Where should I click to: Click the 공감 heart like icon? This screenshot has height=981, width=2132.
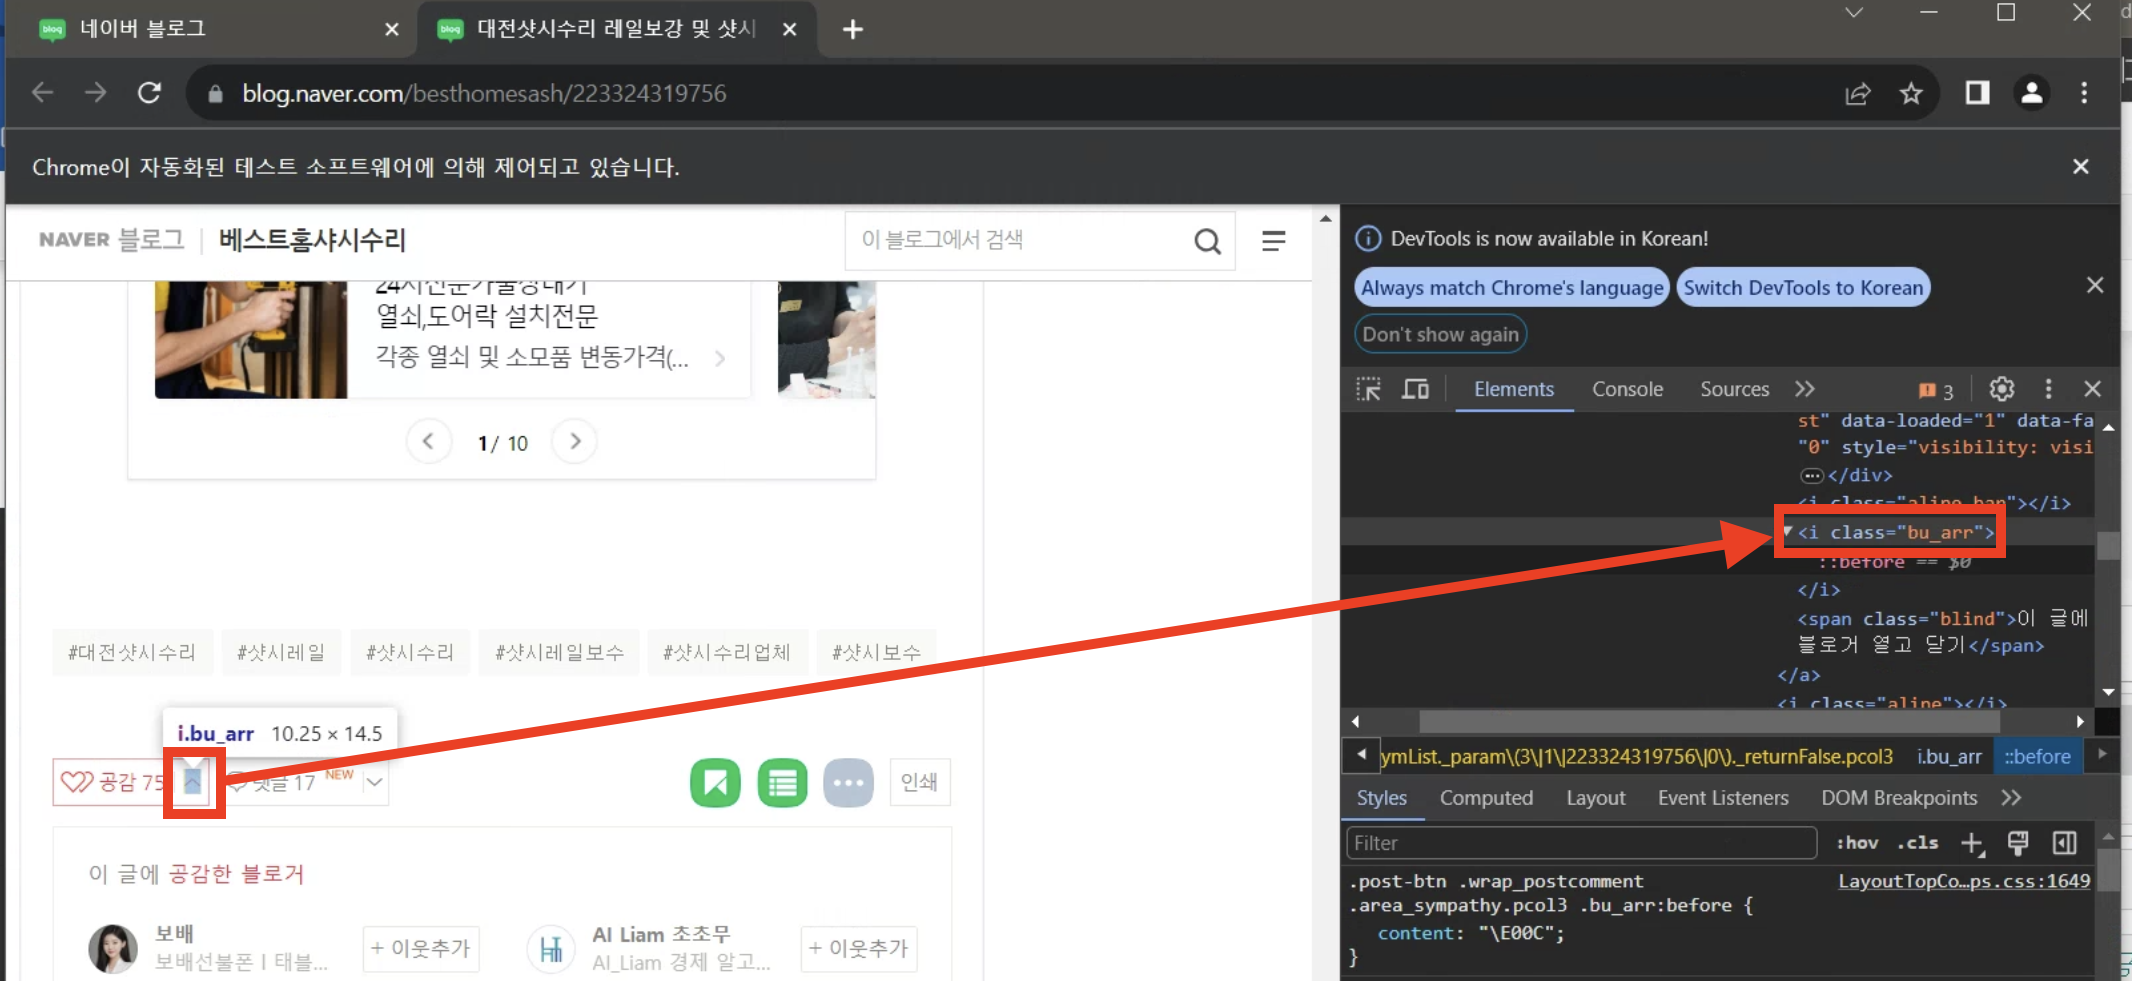pyautogui.click(x=77, y=783)
